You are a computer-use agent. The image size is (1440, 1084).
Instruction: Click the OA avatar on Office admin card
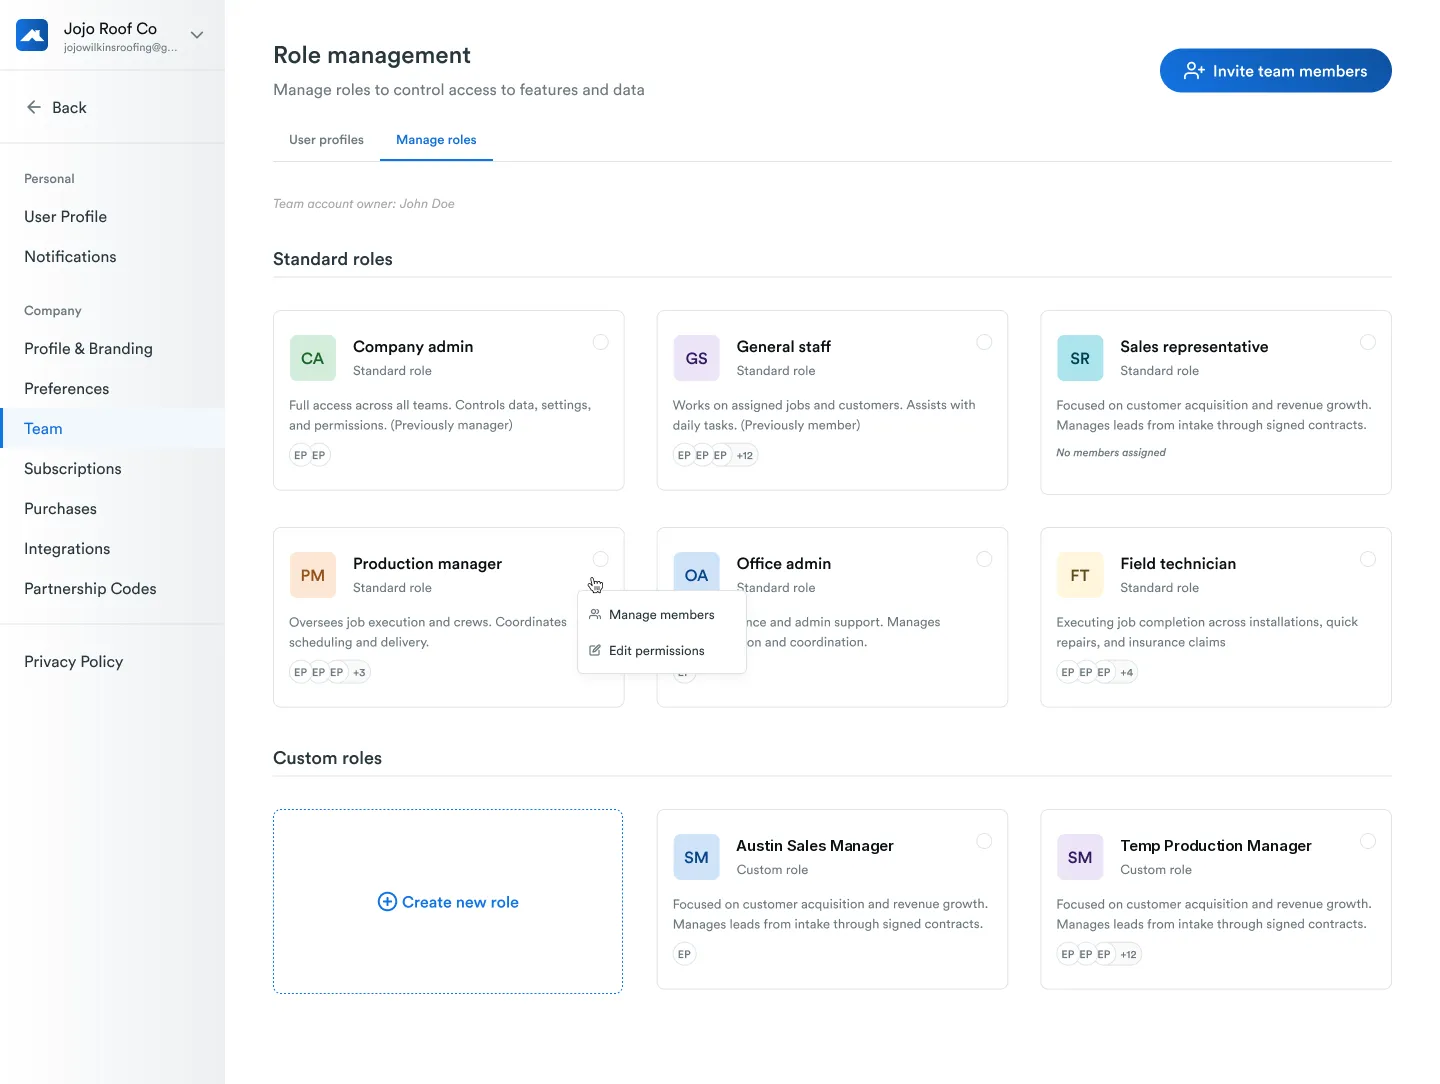tap(696, 570)
